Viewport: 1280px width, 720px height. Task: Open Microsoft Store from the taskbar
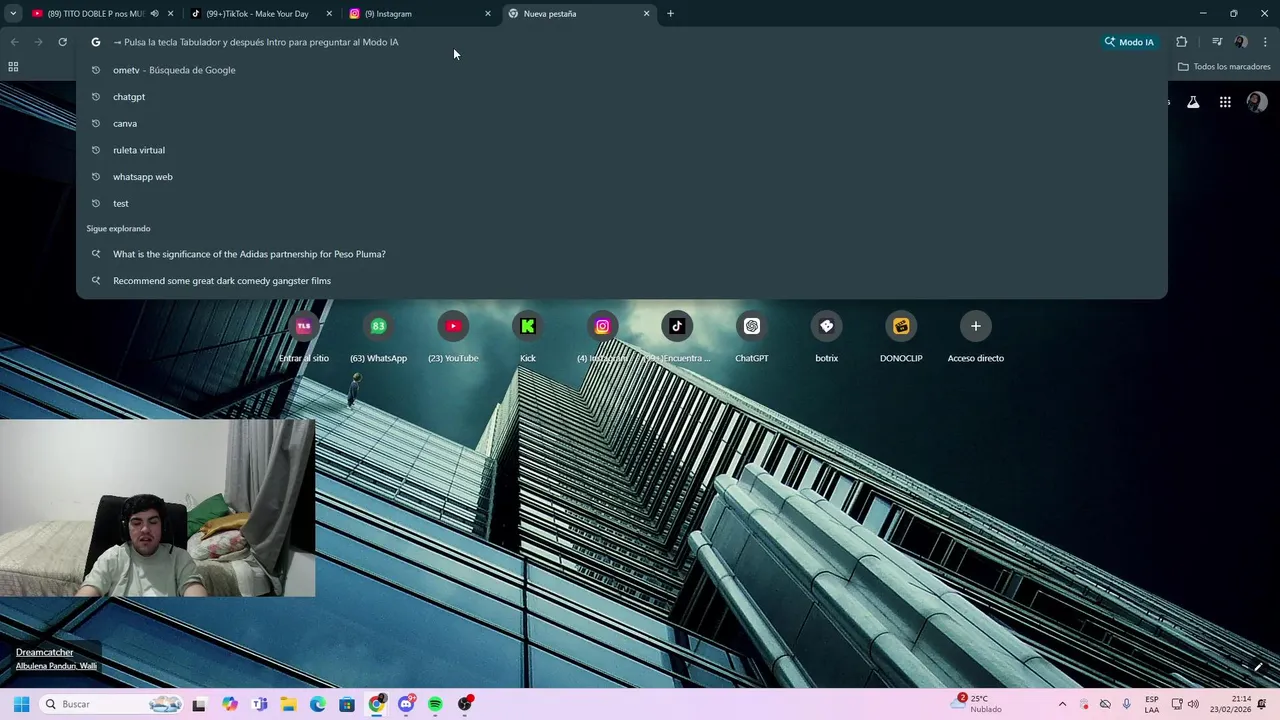(x=347, y=704)
